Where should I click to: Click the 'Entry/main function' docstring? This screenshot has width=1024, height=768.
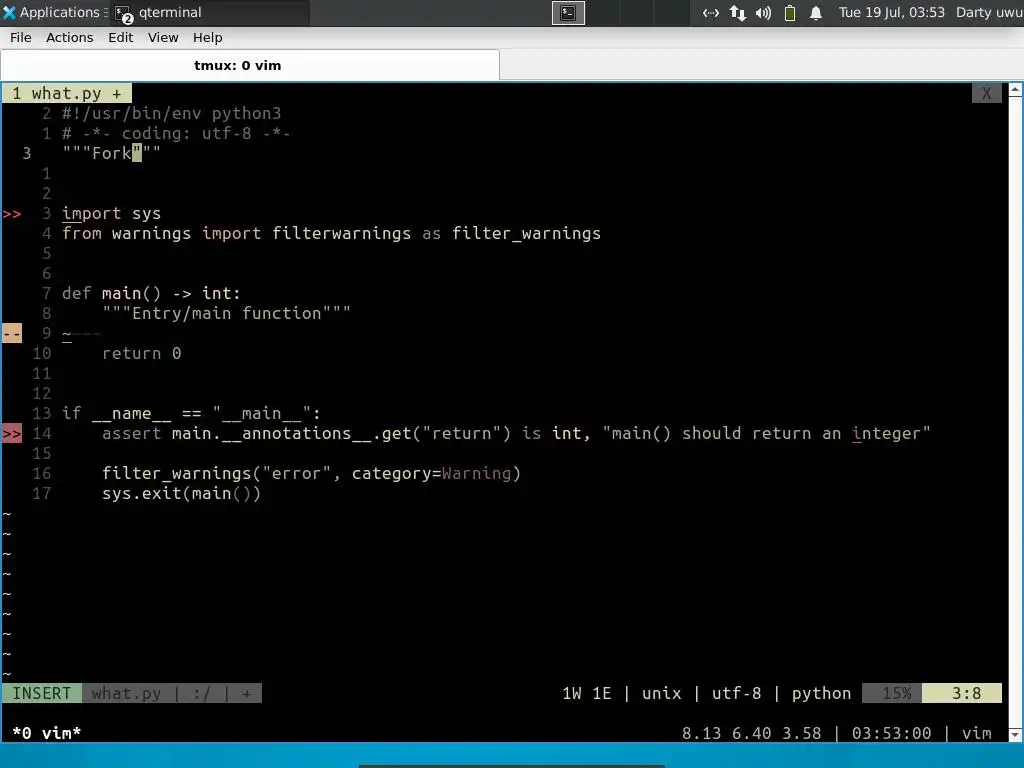[x=226, y=313]
